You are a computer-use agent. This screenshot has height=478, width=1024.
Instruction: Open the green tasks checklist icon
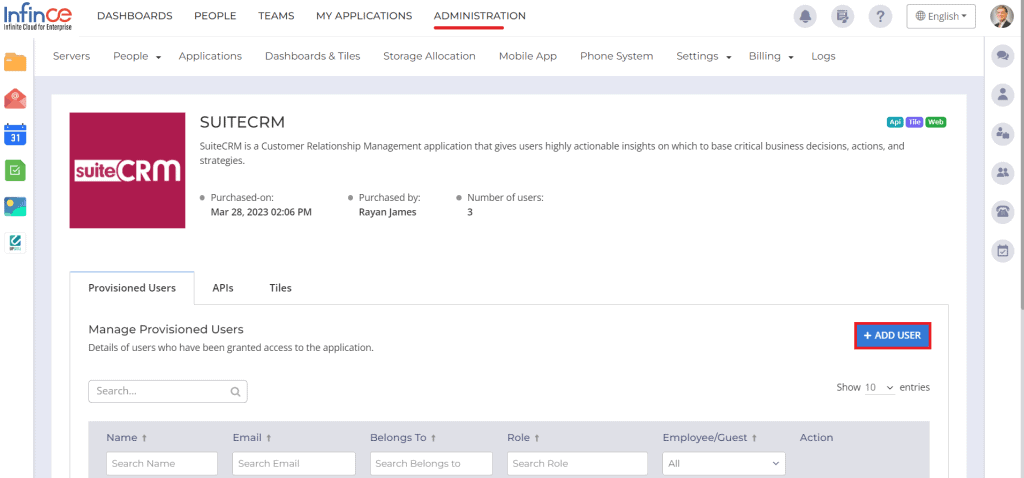coord(15,170)
